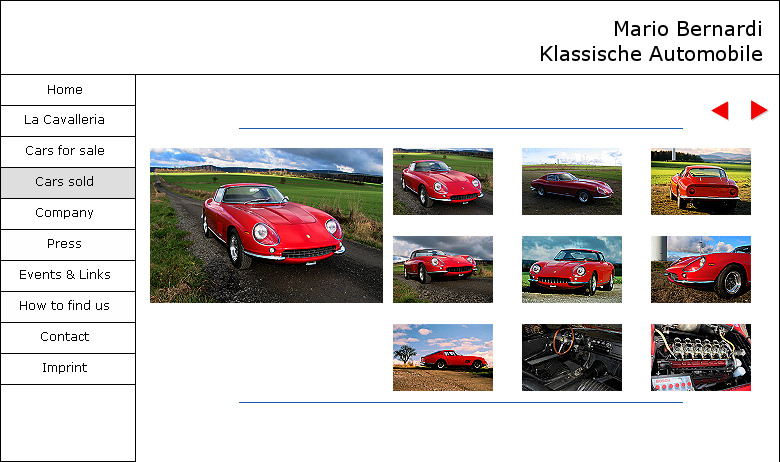Click Mario Bernardi Klassische Automobile title
The image size is (780, 462).
tap(651, 41)
